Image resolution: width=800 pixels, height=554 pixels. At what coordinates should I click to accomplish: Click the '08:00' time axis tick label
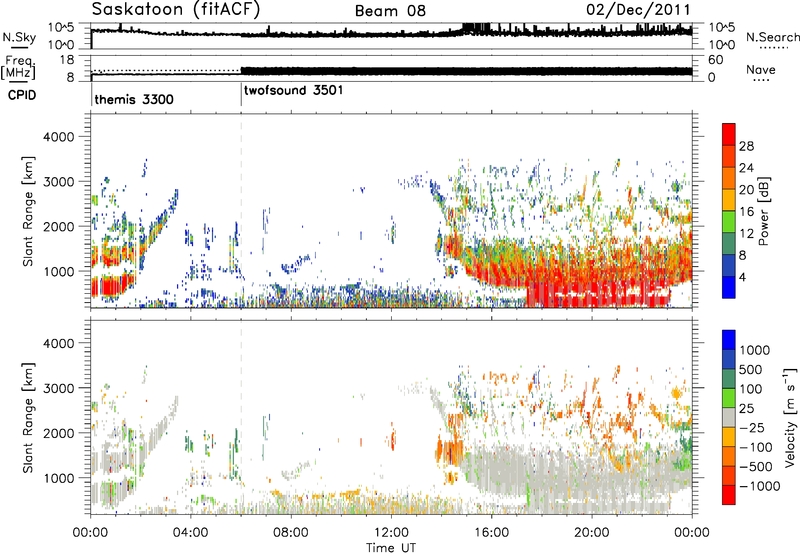[x=291, y=533]
